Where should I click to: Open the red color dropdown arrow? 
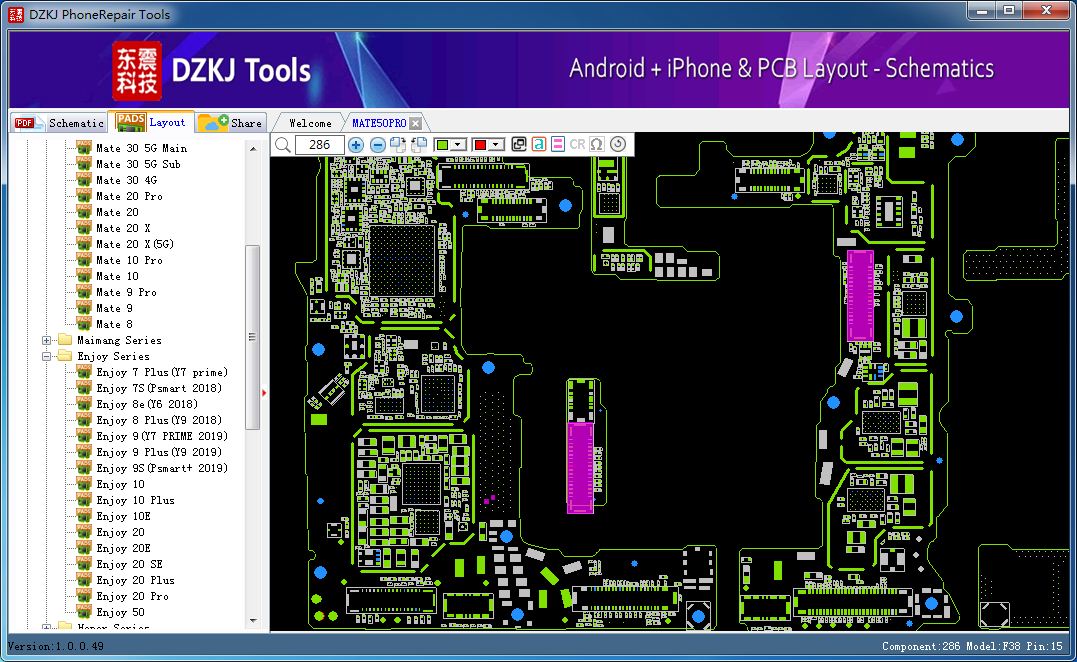[x=496, y=144]
